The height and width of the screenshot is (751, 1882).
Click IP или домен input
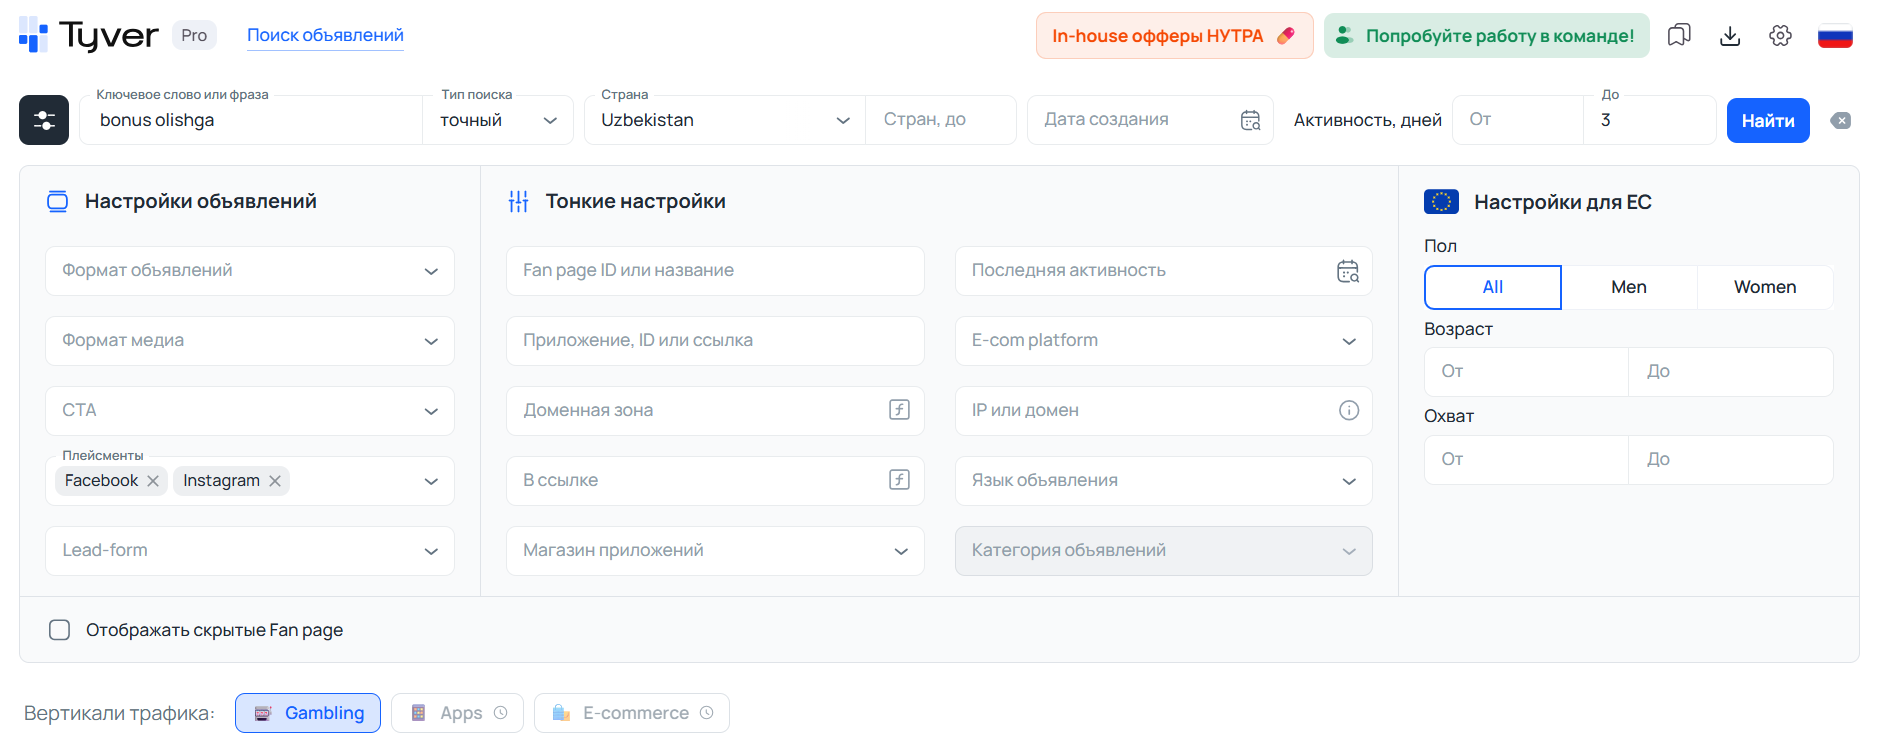click(1164, 411)
